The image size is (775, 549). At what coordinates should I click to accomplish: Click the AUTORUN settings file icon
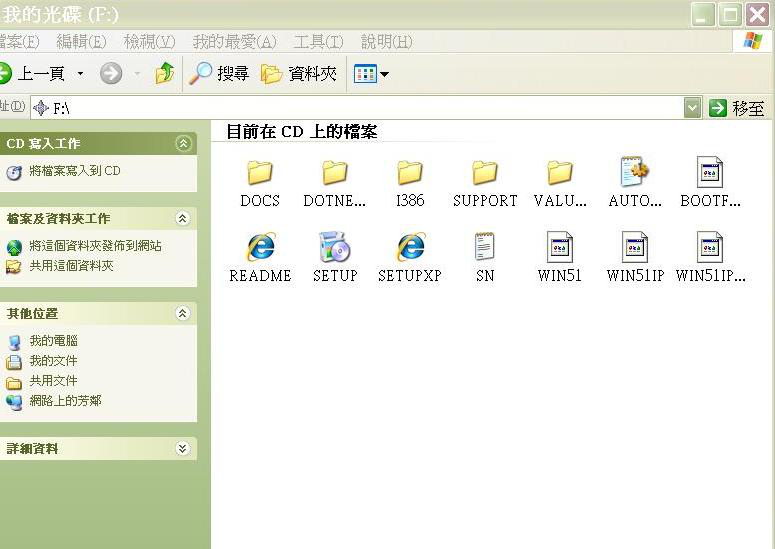tap(635, 173)
